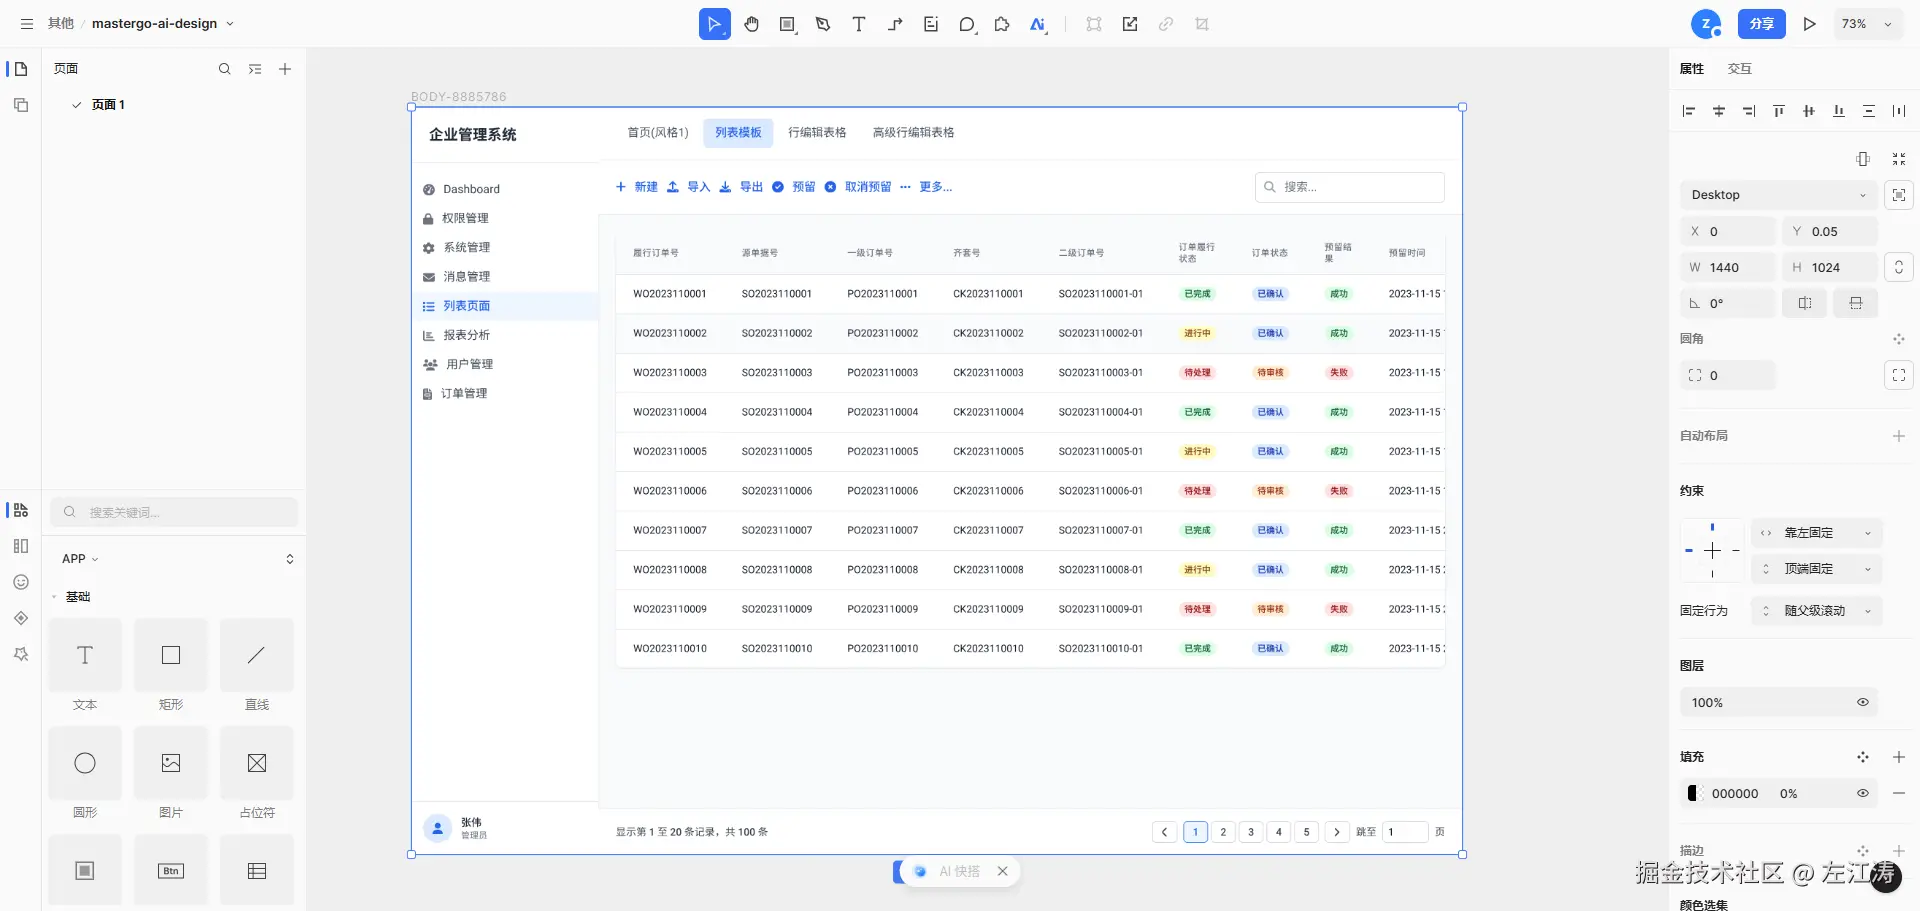This screenshot has width=1920, height=911.
Task: Switch to the 交互 interaction tab
Action: (x=1740, y=69)
